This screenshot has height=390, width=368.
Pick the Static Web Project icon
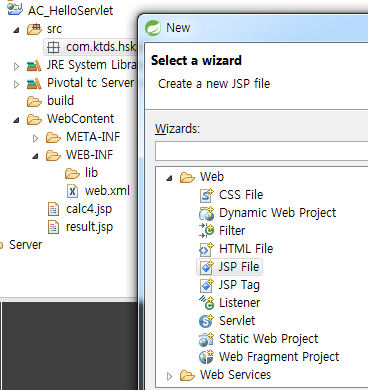coord(206,339)
